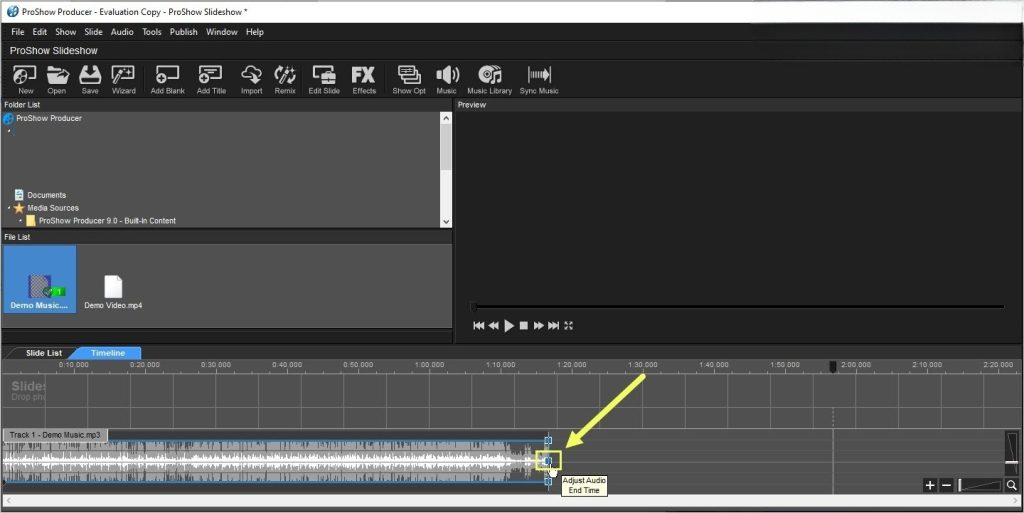Select Documents tree item text
1024x513 pixels.
(46, 194)
